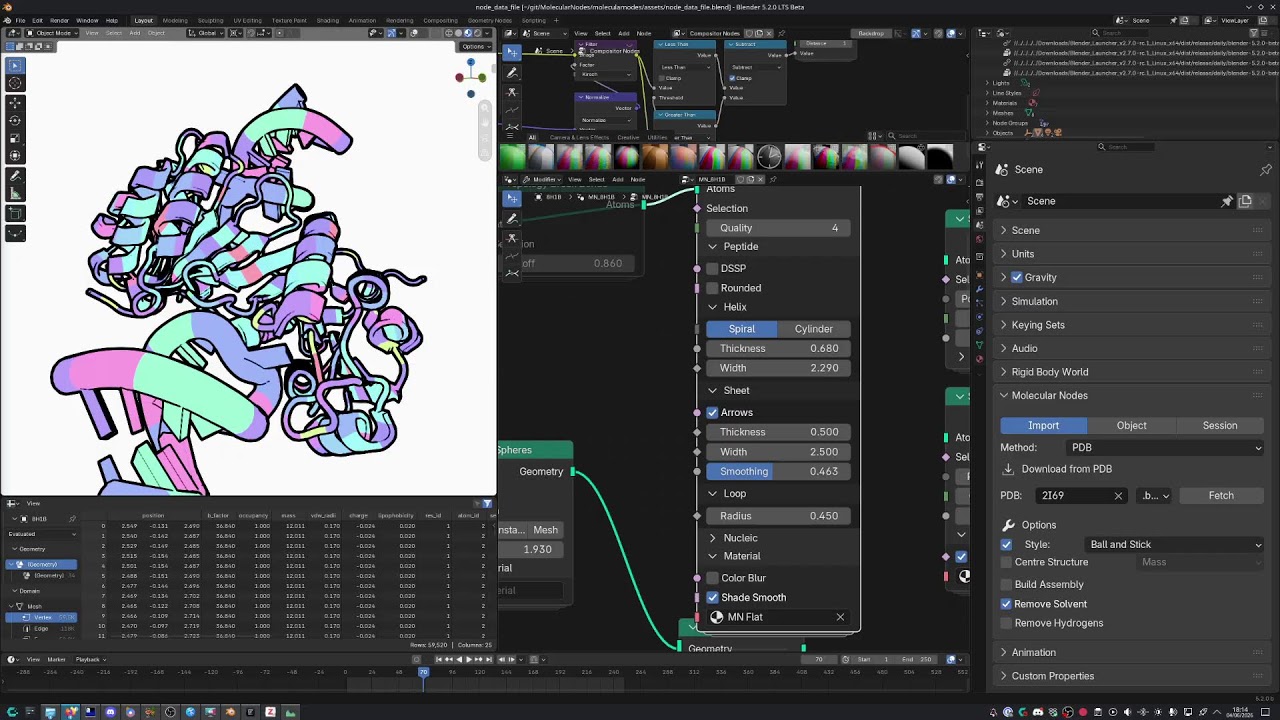Expand the Rigid Body World panel

coord(1131,372)
